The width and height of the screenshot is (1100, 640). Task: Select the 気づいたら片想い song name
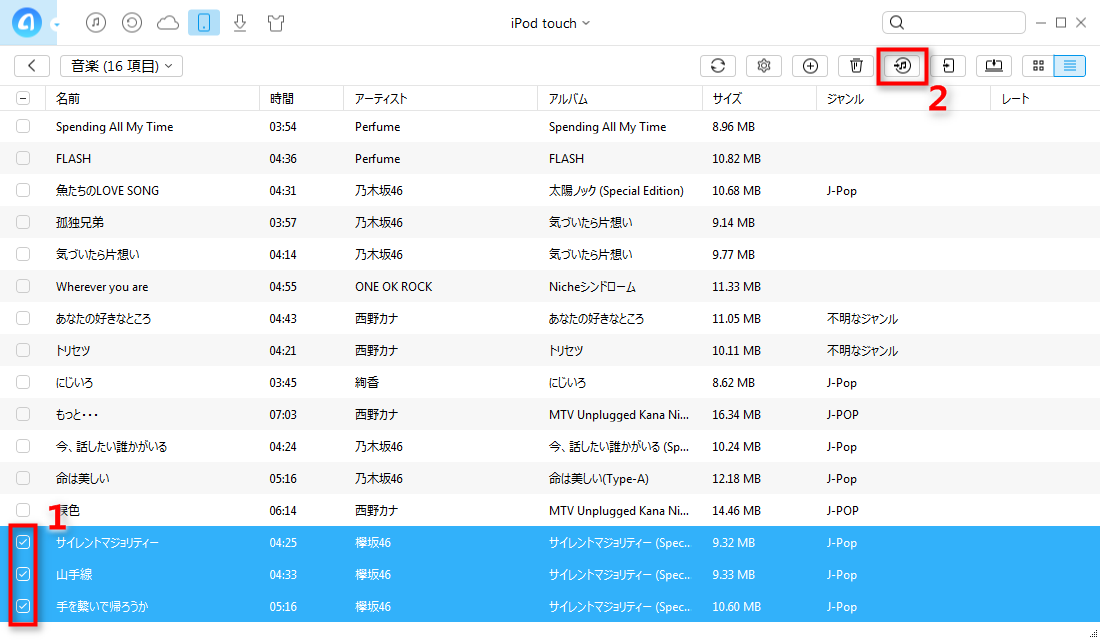[98, 254]
